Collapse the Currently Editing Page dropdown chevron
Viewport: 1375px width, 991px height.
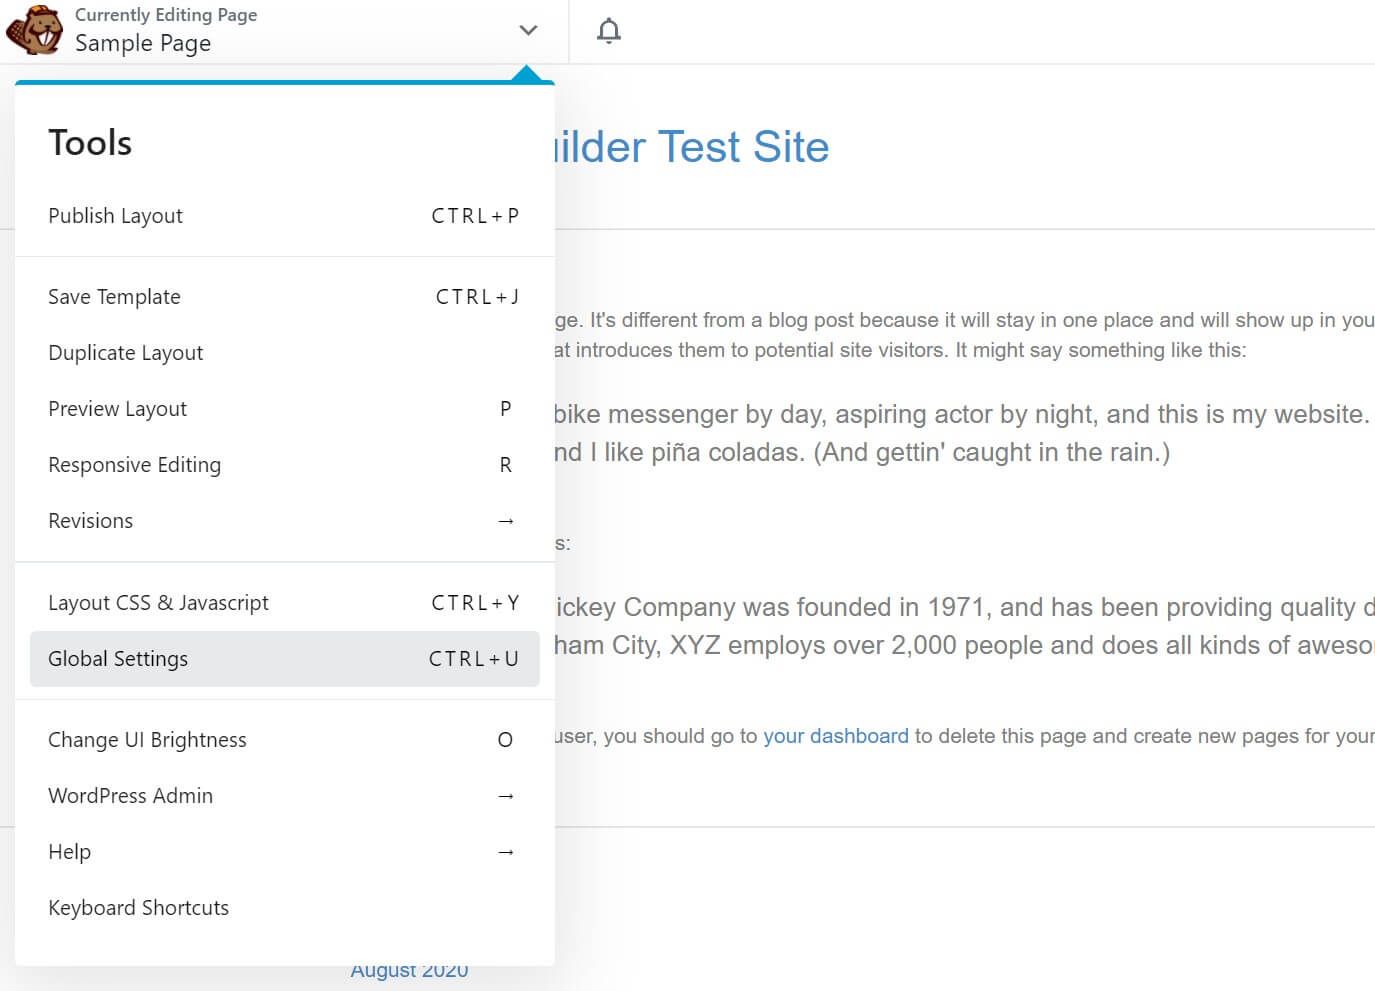[527, 30]
